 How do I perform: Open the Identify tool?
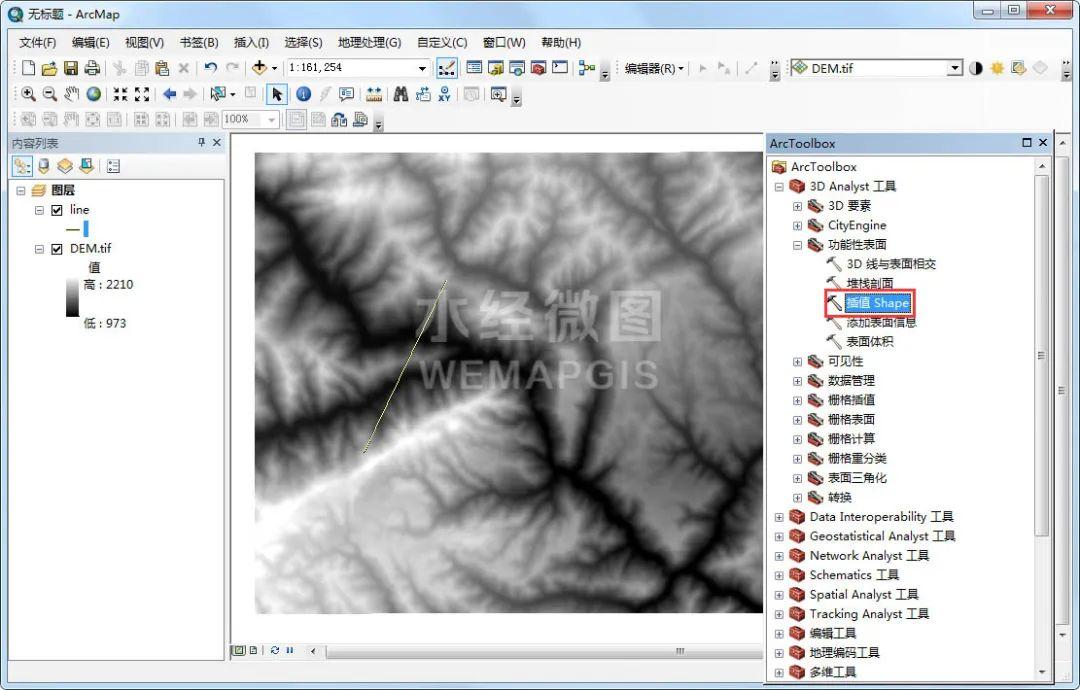(x=303, y=94)
